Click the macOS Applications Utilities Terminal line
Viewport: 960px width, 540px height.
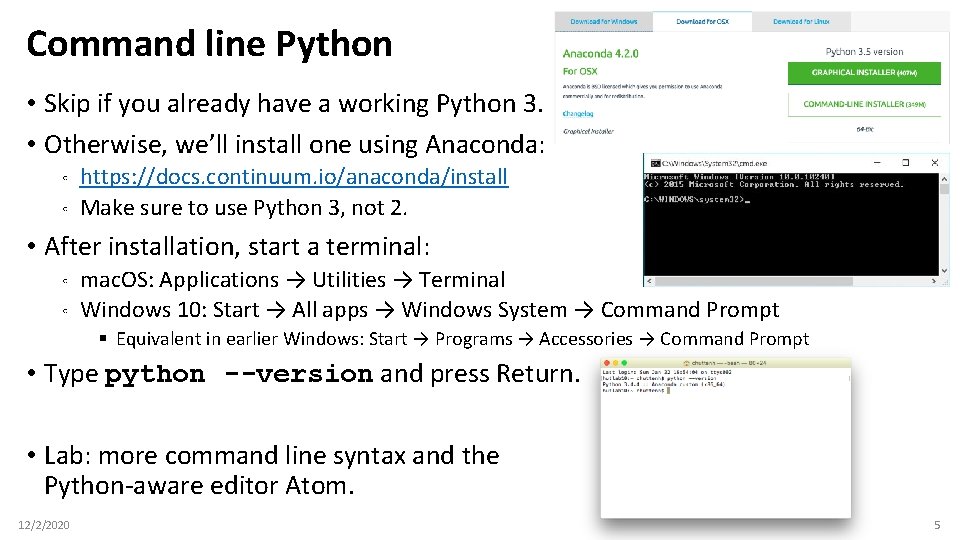(x=293, y=280)
